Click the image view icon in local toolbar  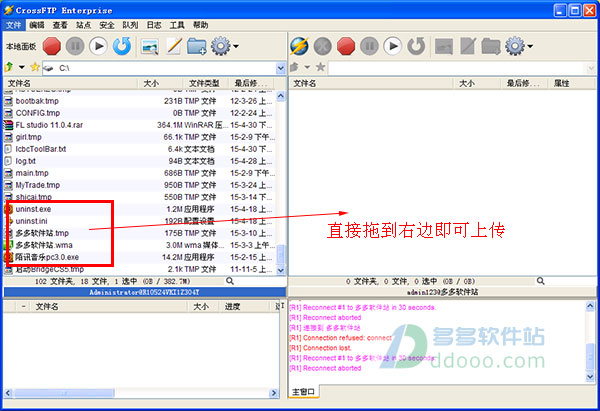(150, 47)
